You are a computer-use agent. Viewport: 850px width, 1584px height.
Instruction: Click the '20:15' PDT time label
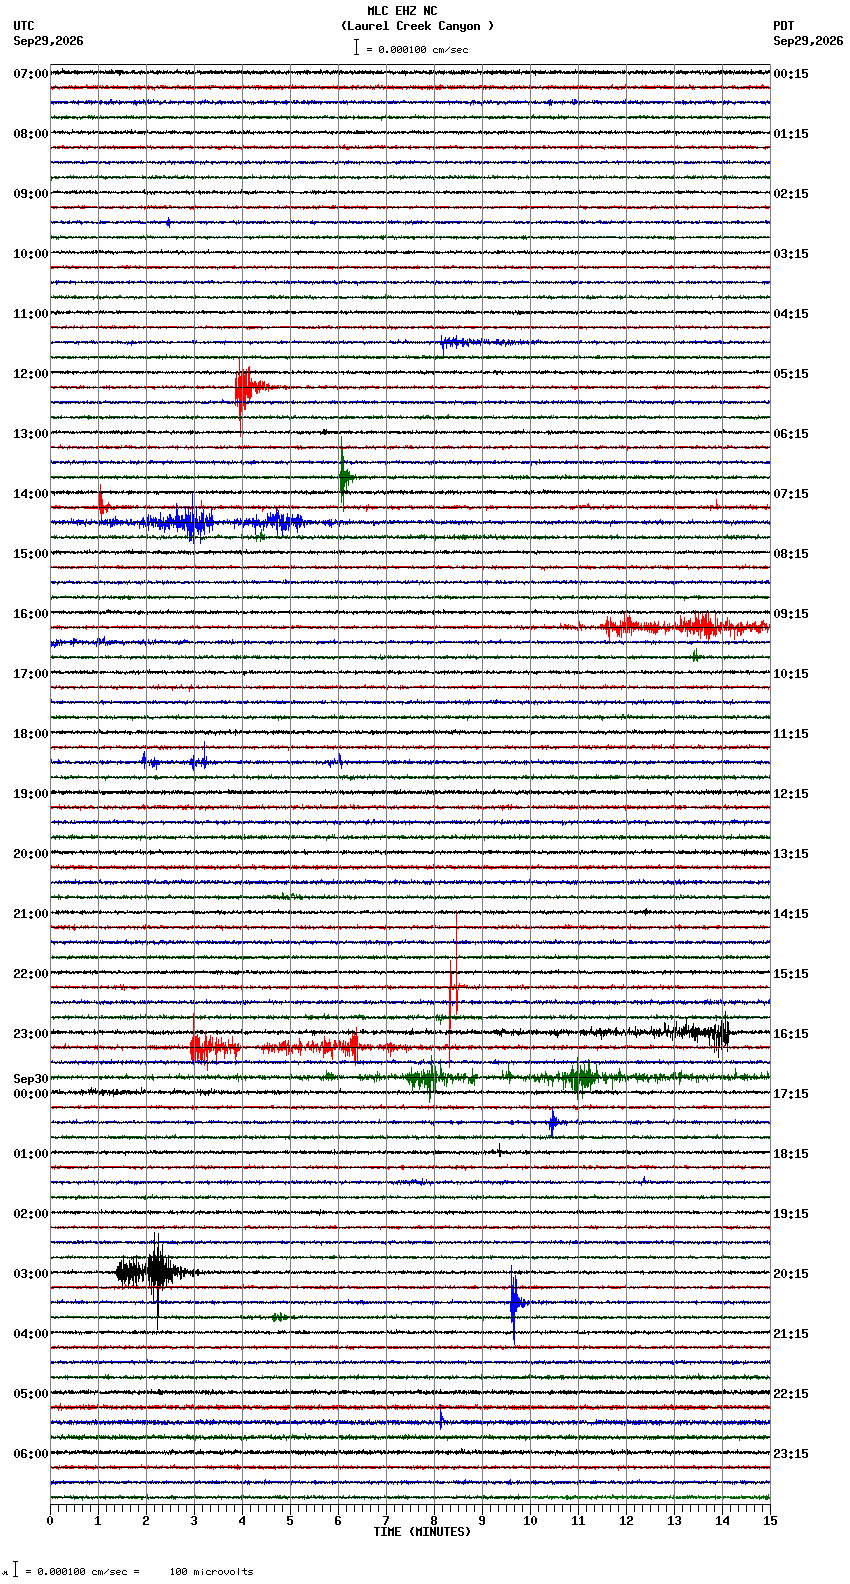(x=791, y=1274)
